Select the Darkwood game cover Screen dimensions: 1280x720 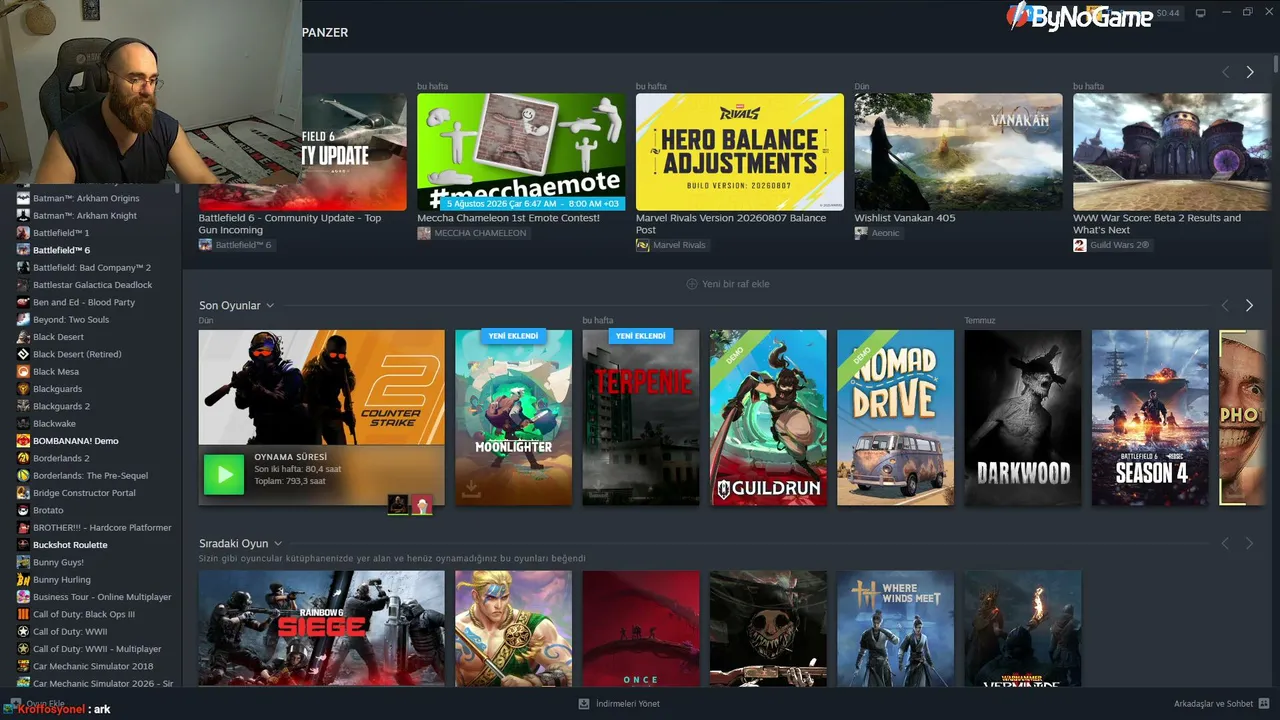(x=1023, y=418)
